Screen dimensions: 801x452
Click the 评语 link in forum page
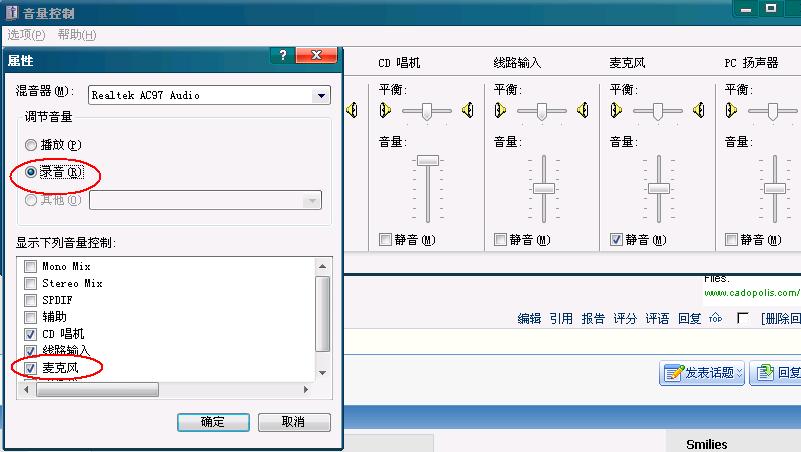[657, 319]
